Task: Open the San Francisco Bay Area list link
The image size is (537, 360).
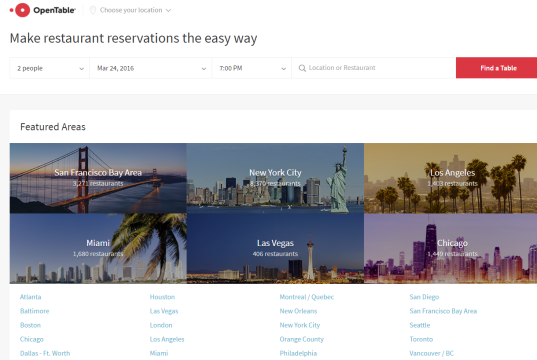Action: (x=443, y=311)
